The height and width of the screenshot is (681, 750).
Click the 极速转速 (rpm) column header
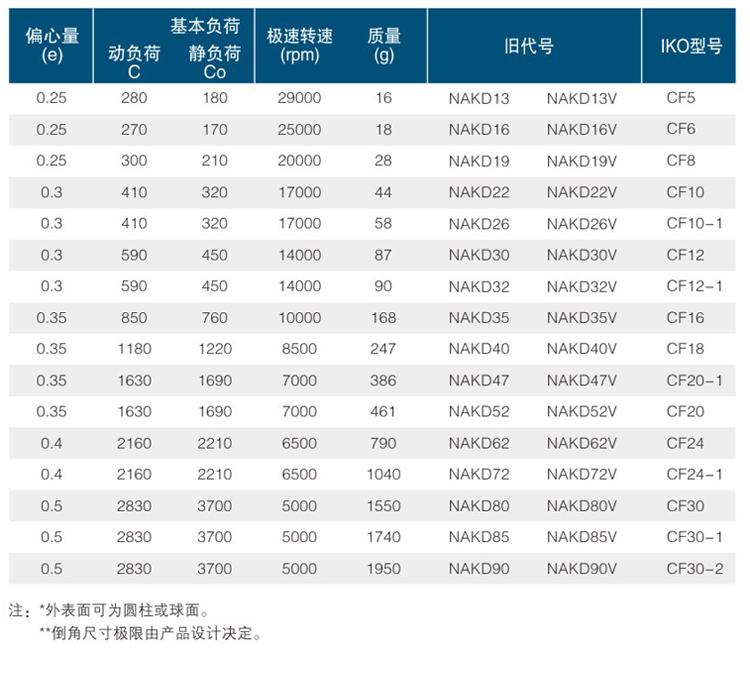click(300, 46)
